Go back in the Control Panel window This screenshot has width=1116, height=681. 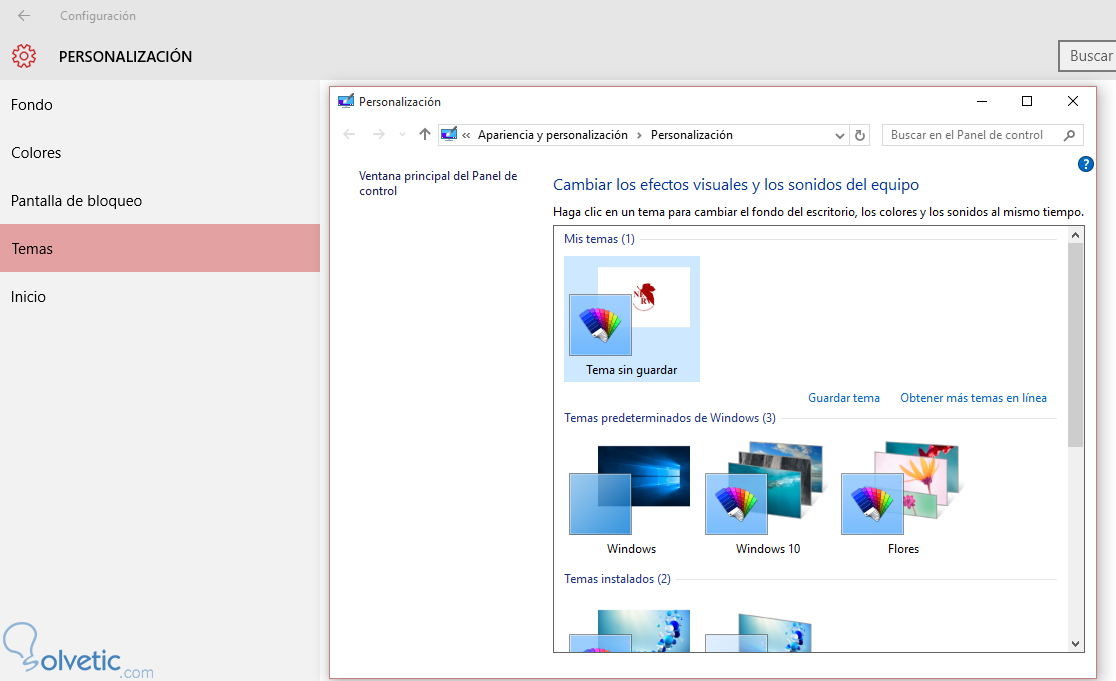point(349,134)
